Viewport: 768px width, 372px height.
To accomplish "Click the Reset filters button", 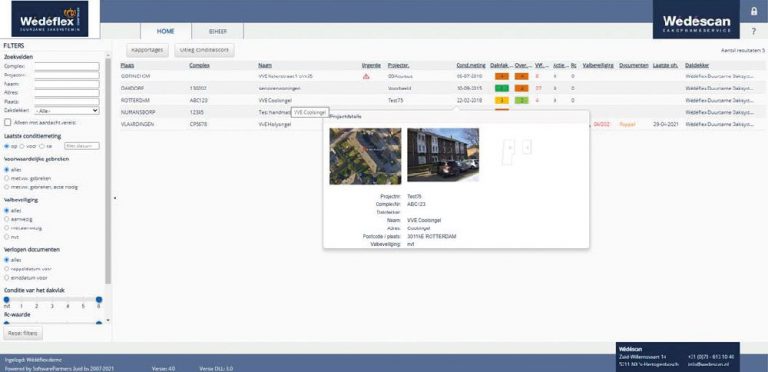I will (x=23, y=333).
